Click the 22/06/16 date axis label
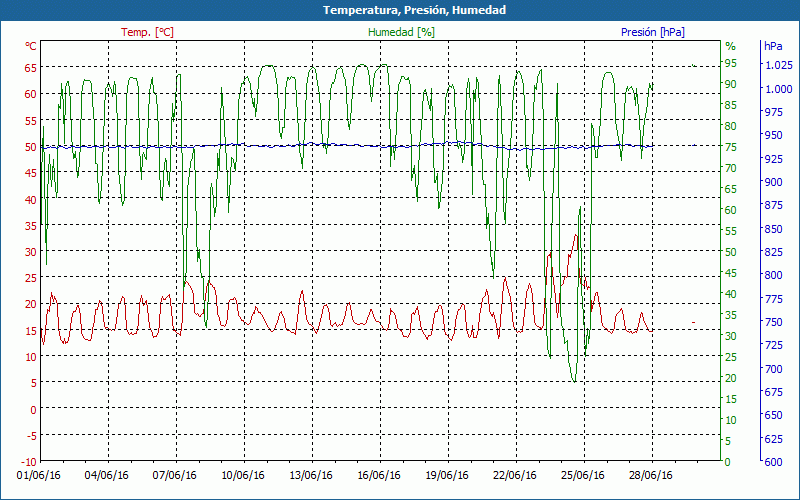Screen dimensions: 800x500 [515, 476]
